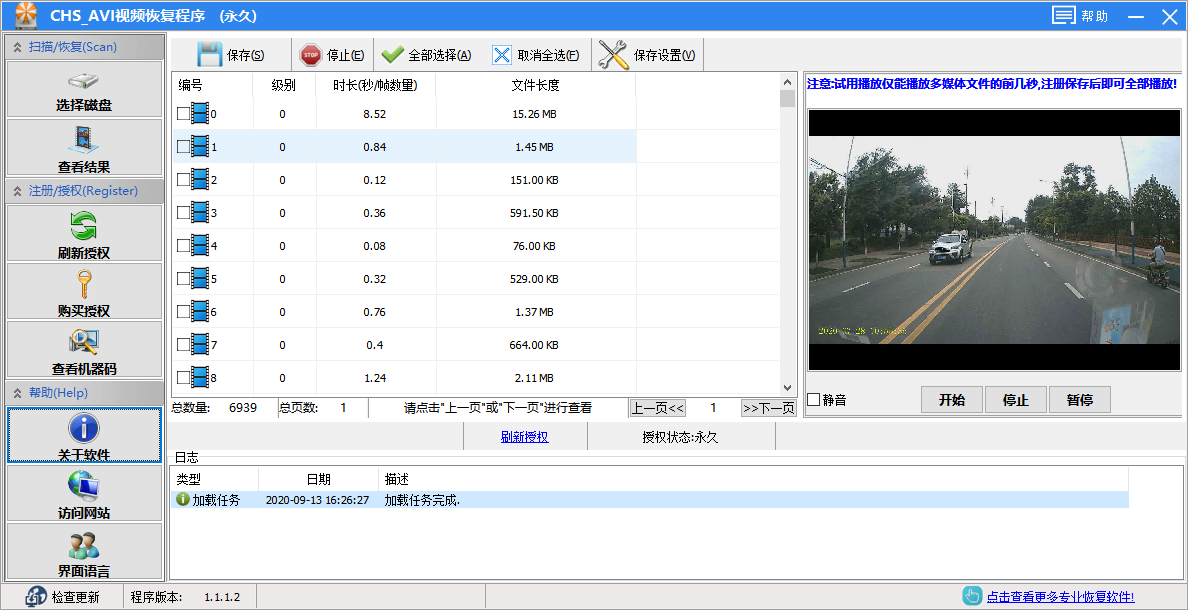The width and height of the screenshot is (1188, 610).
Task: Go to previous page (上一页<<)
Action: (658, 408)
